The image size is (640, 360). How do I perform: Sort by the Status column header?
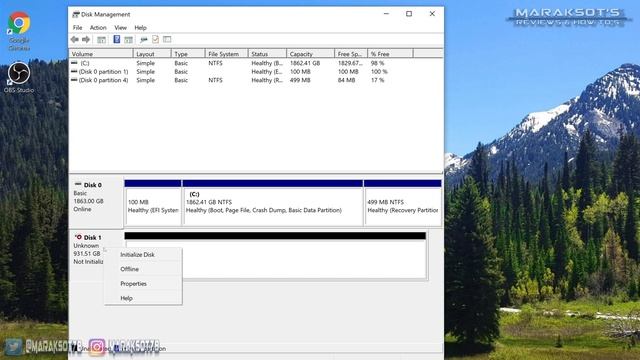[267, 54]
